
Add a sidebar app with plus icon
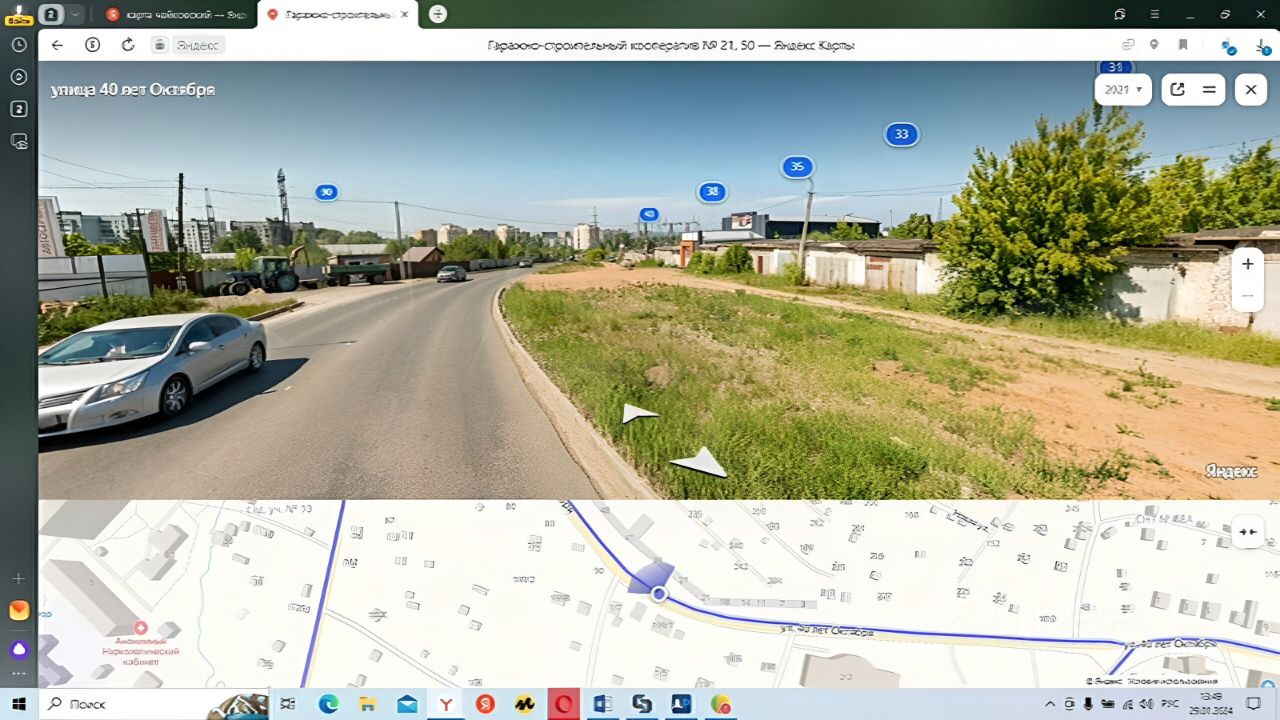coord(19,578)
